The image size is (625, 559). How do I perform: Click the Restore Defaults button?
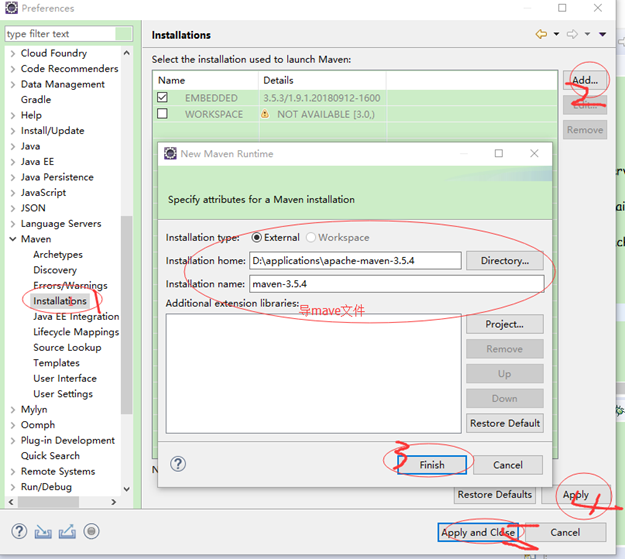(x=495, y=495)
